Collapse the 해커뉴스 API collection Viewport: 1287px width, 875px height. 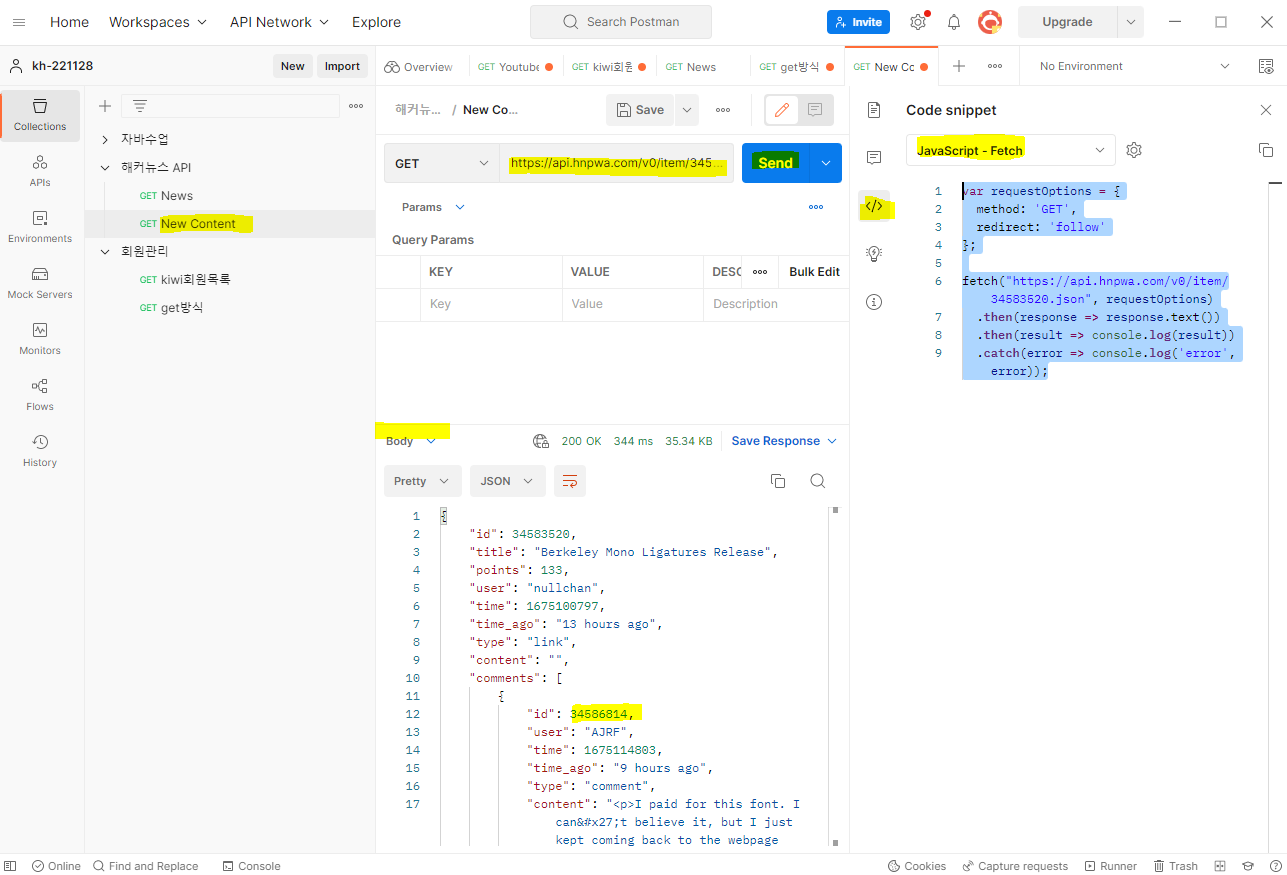tap(105, 167)
